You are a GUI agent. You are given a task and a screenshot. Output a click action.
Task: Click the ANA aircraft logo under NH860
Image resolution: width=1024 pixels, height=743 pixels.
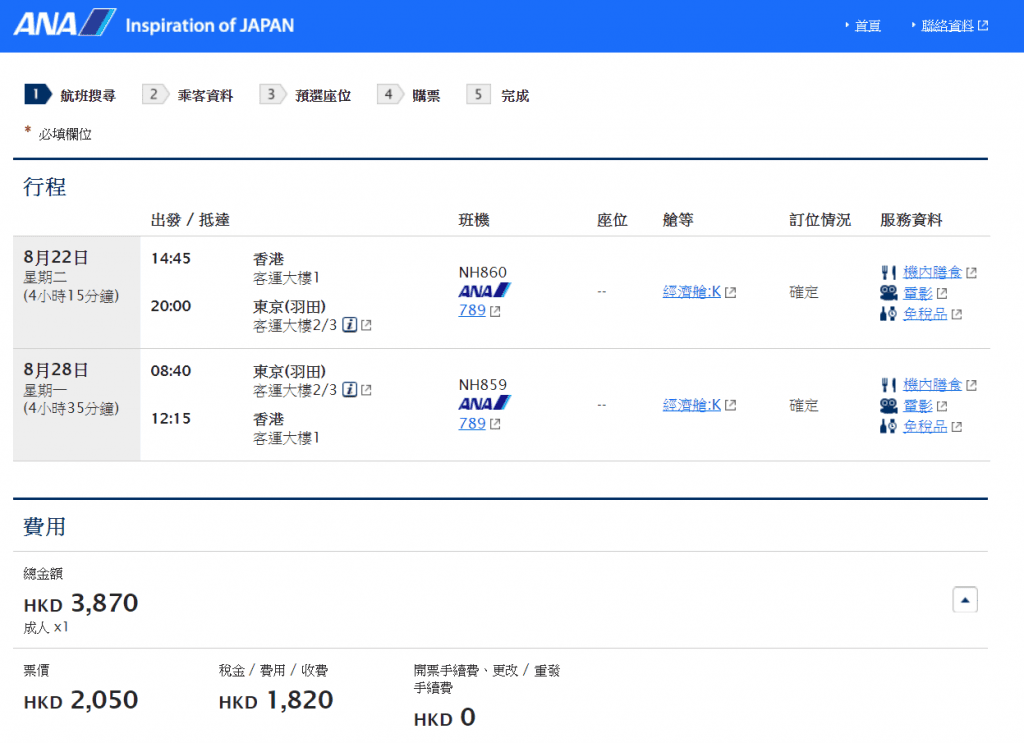coord(484,290)
